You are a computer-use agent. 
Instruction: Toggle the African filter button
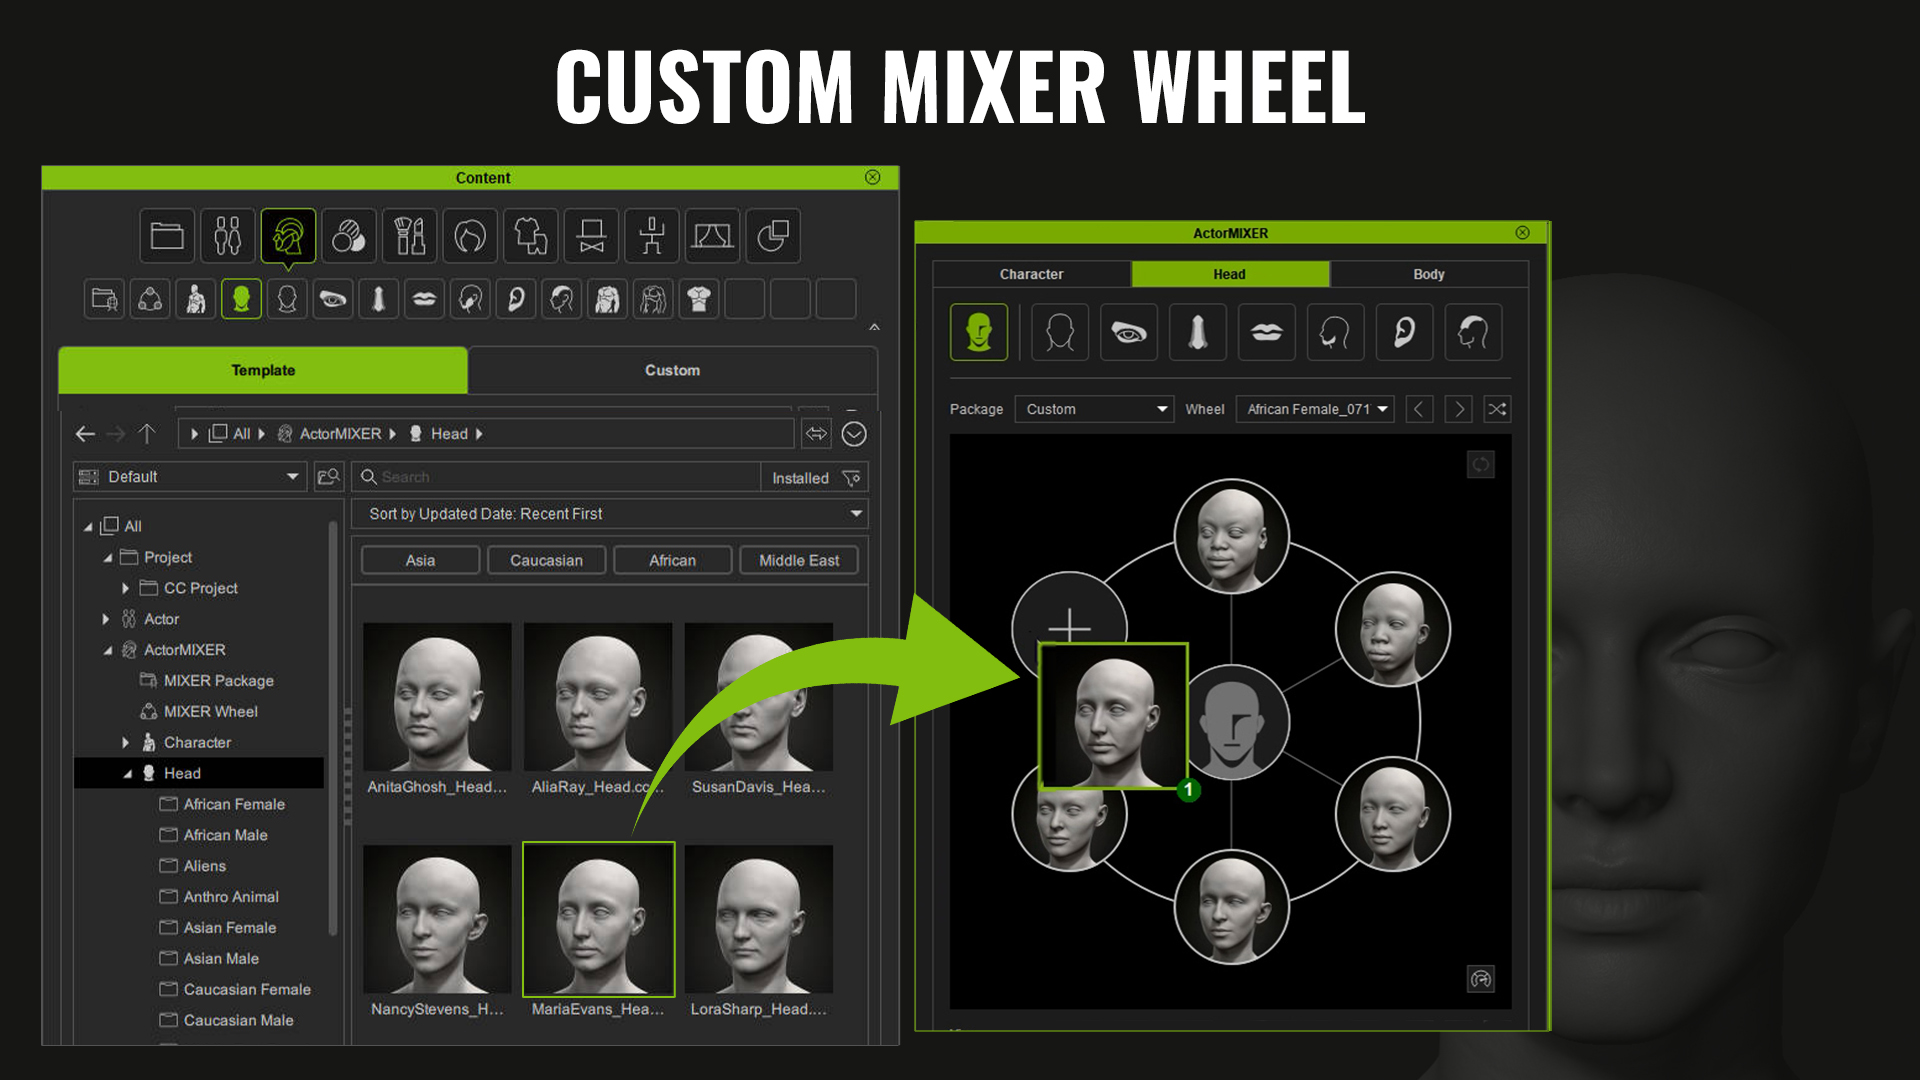point(672,560)
